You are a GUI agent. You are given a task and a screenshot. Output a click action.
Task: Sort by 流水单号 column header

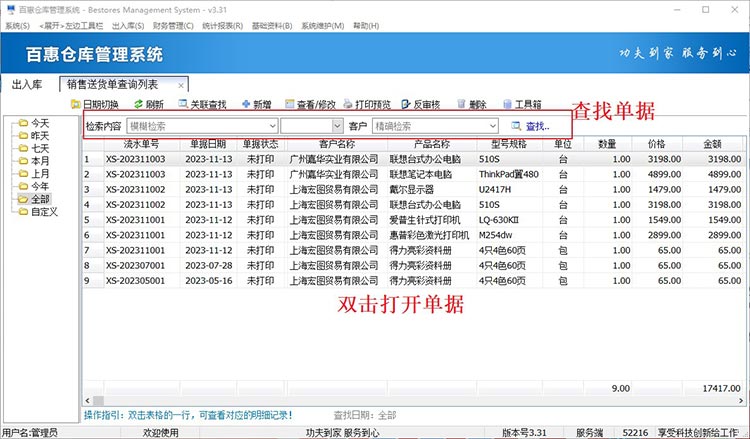click(142, 144)
